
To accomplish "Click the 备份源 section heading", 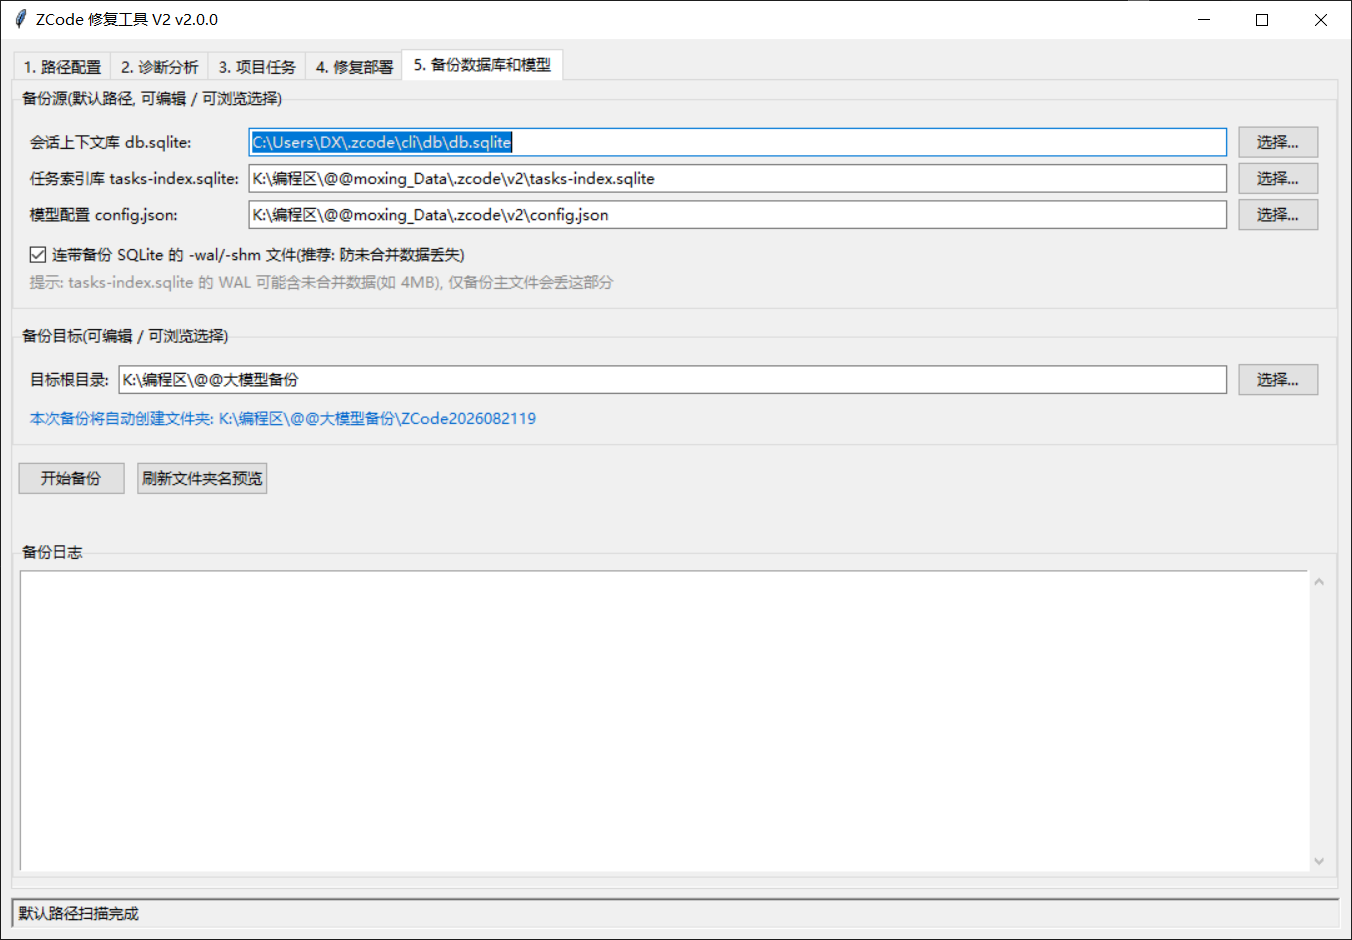I will (x=152, y=98).
